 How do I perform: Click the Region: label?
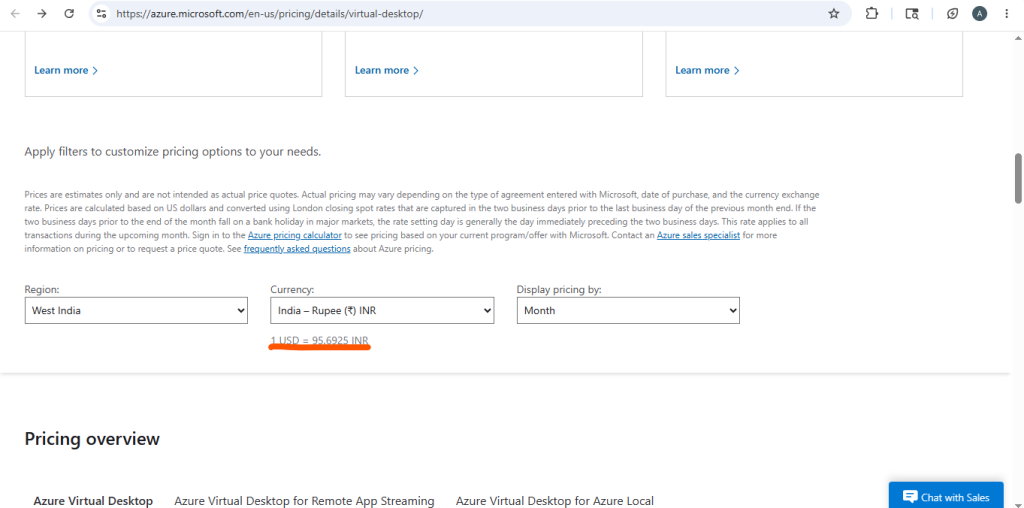[42, 289]
